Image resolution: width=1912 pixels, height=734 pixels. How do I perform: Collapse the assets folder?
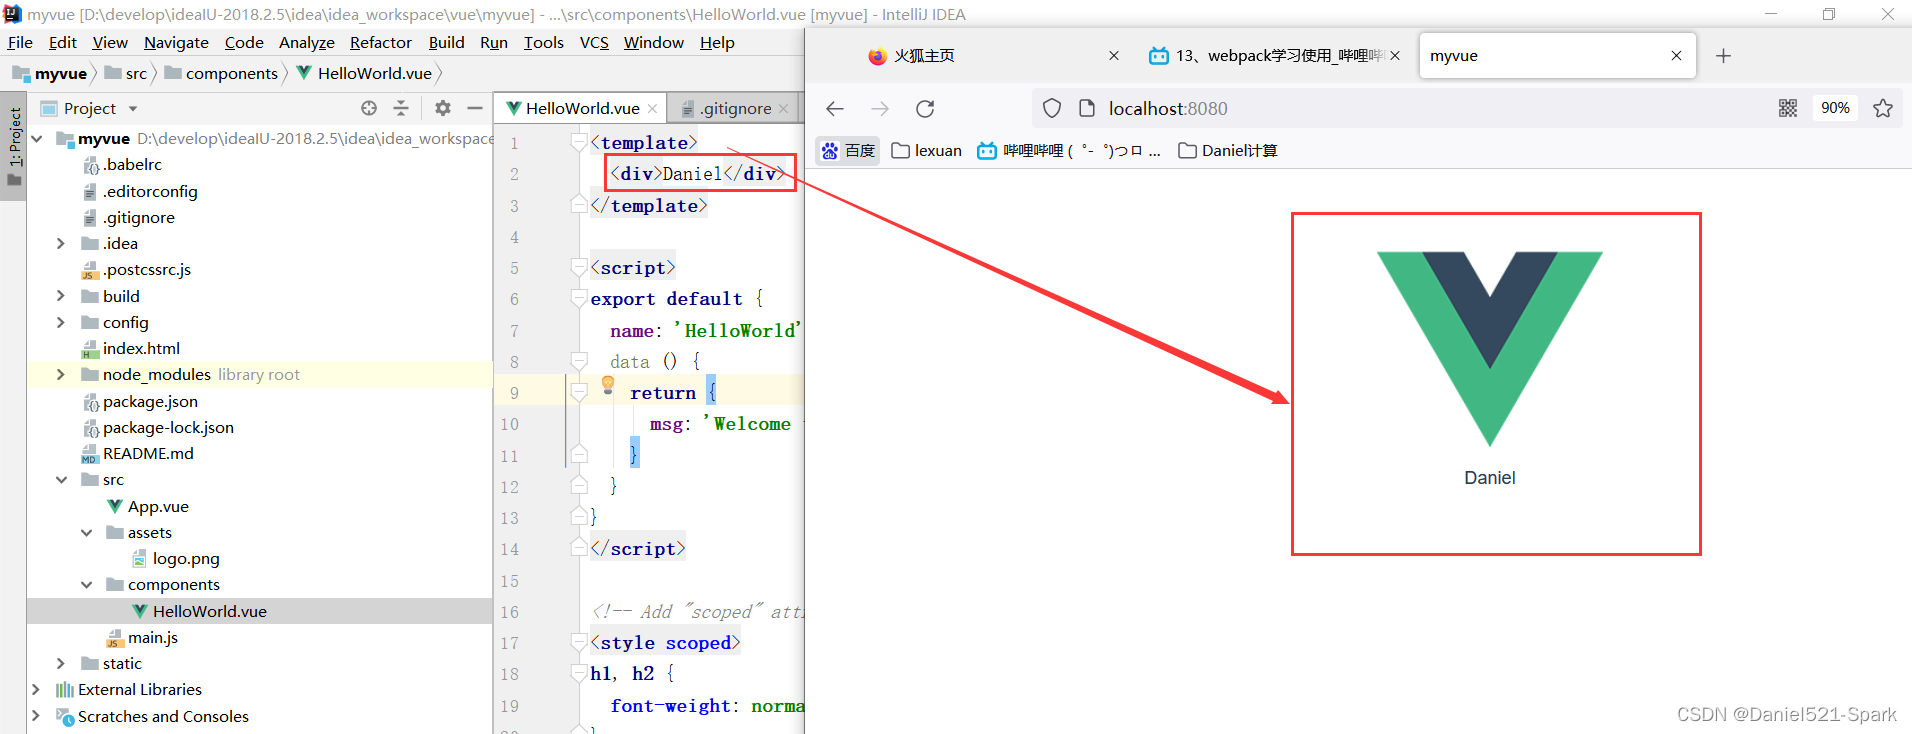click(x=87, y=532)
